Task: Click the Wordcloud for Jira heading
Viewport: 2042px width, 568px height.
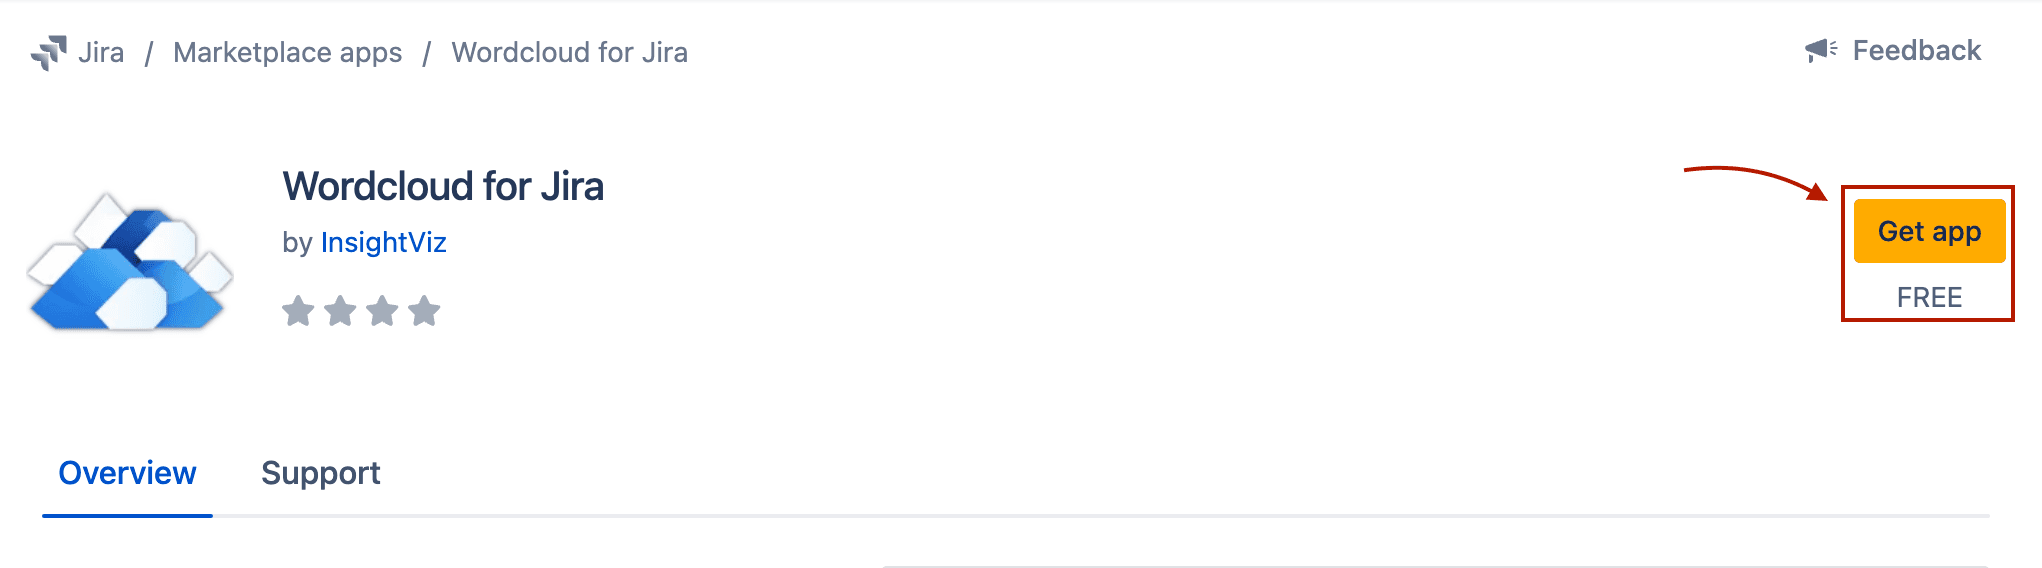Action: tap(443, 187)
